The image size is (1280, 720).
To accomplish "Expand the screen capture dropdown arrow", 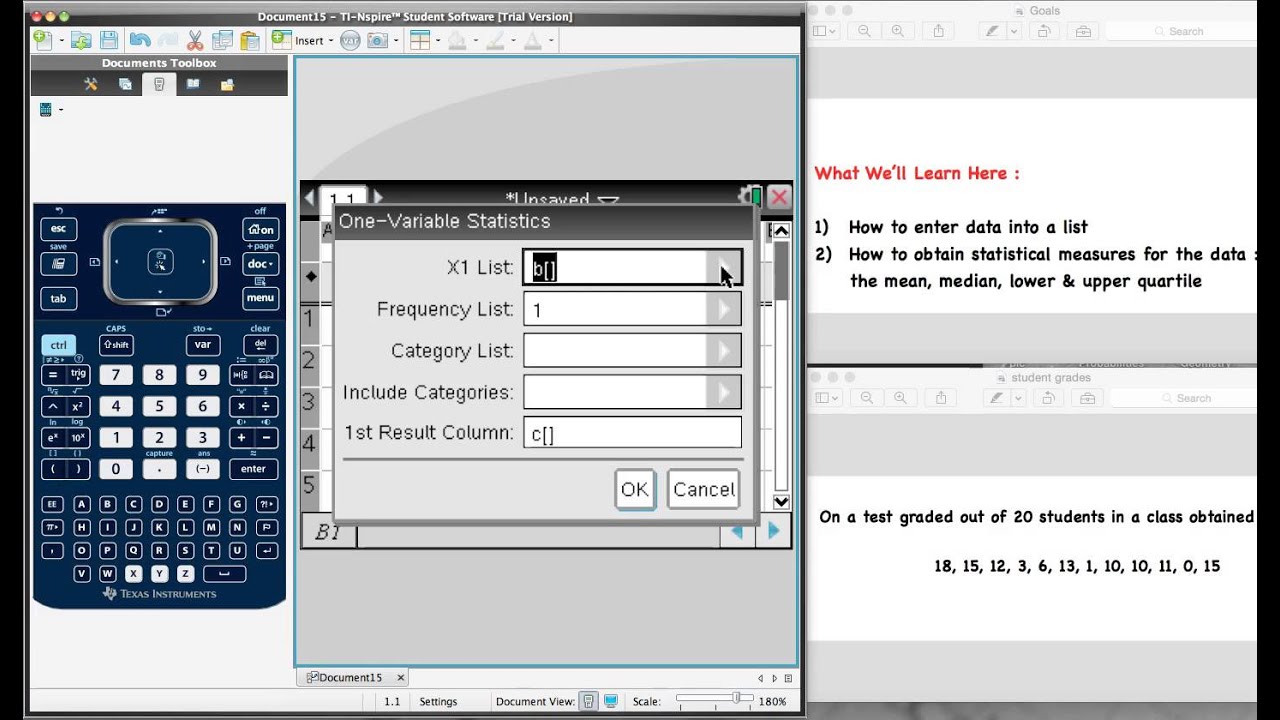I will pyautogui.click(x=396, y=41).
